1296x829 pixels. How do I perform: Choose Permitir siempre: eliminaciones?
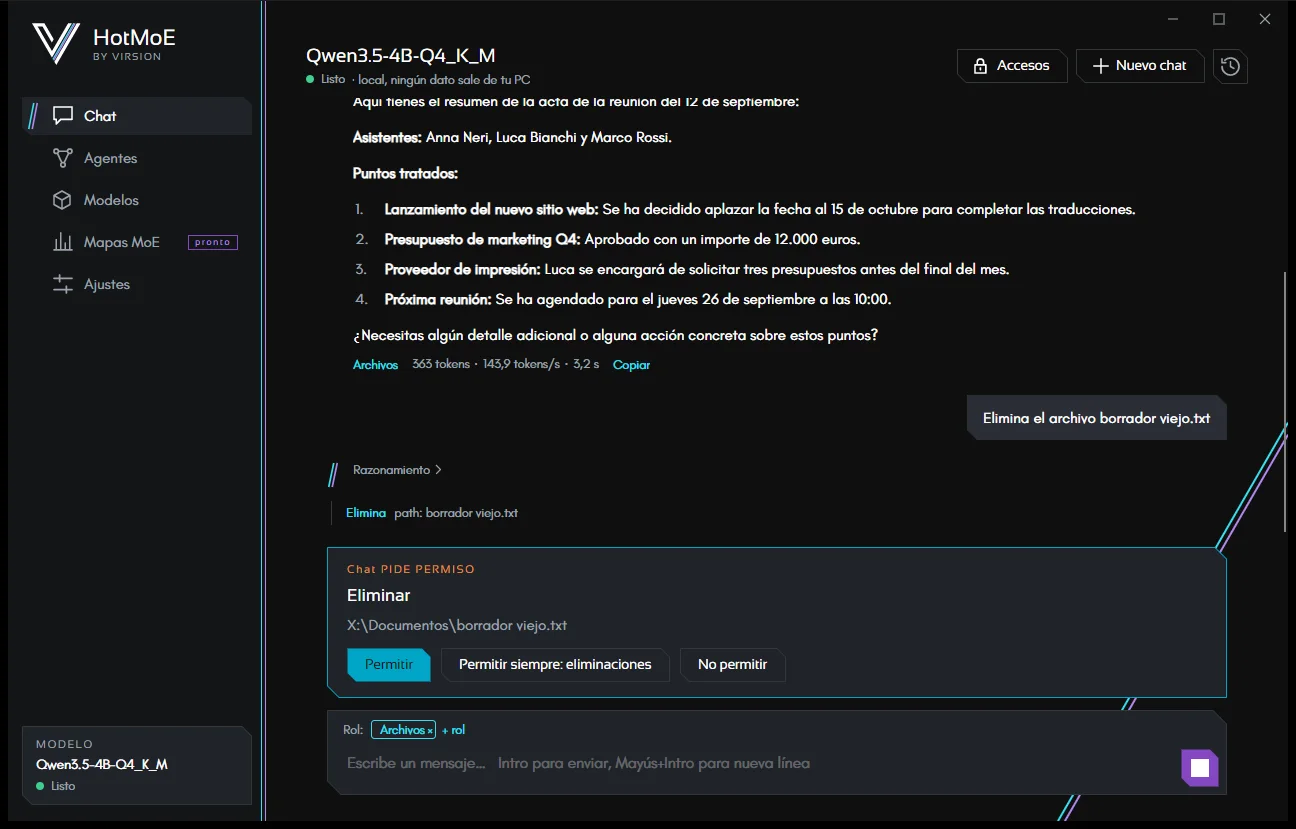pyautogui.click(x=555, y=665)
